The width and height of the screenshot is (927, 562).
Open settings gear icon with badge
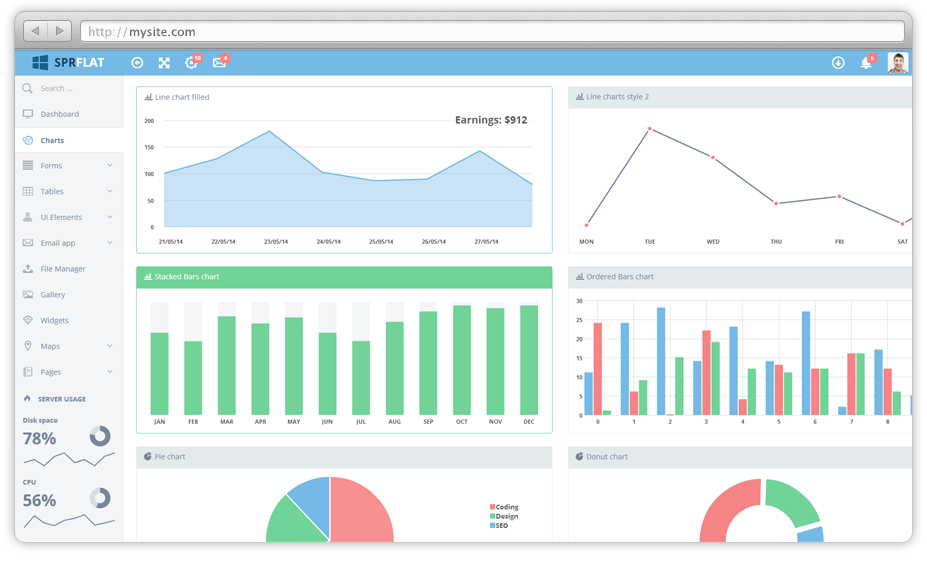tap(191, 63)
